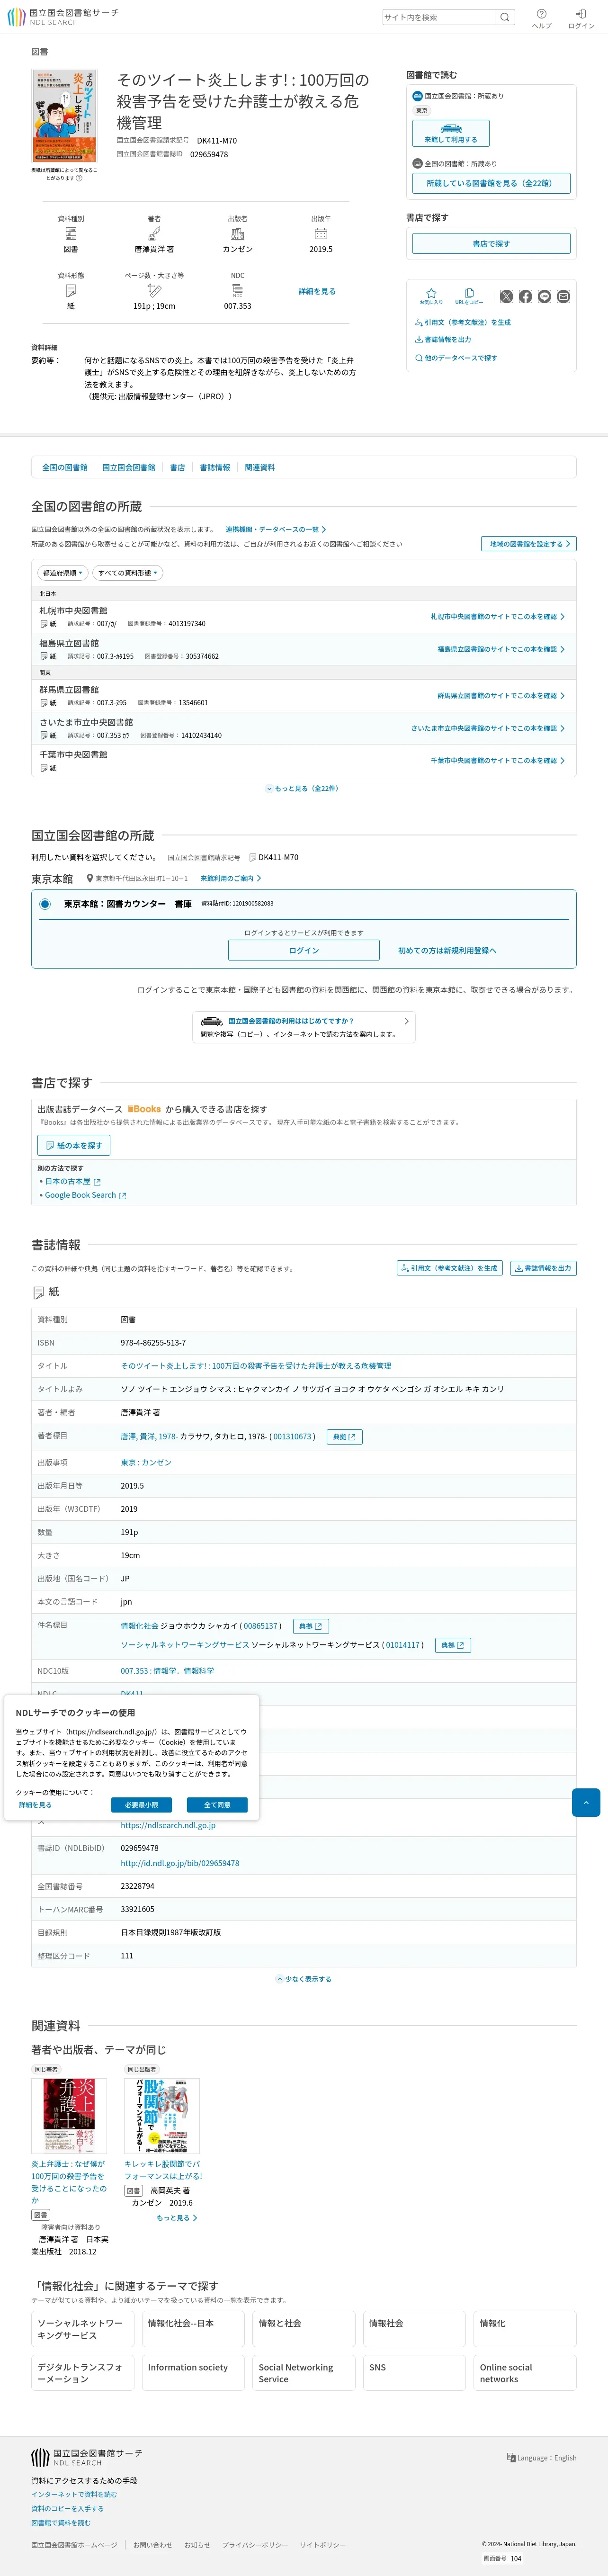Browse the 情報化社会--日本 theme card
Viewport: 608px width, 2576px height.
pyautogui.click(x=193, y=2329)
